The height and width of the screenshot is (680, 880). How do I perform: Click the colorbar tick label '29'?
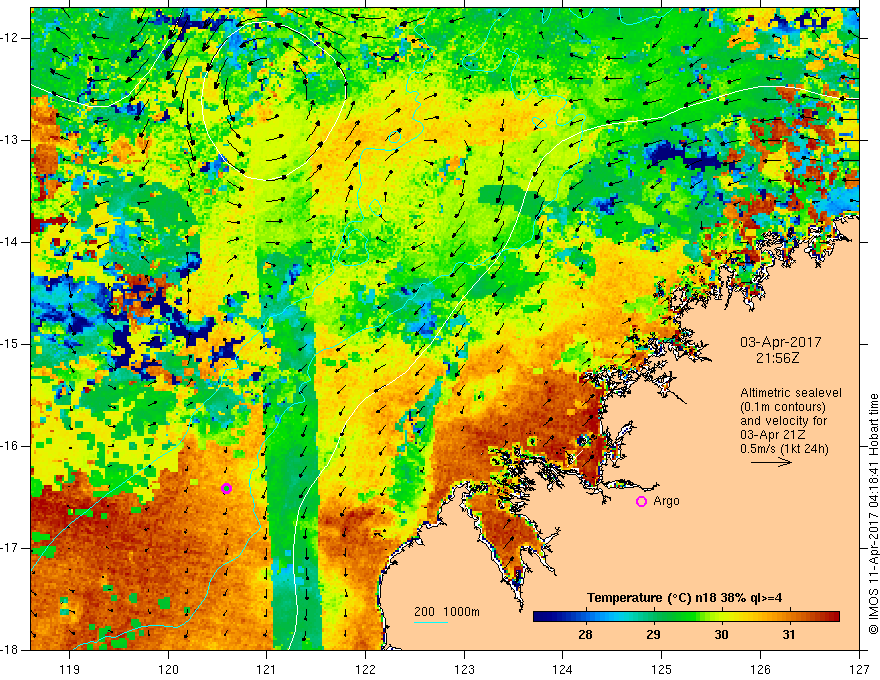(653, 635)
